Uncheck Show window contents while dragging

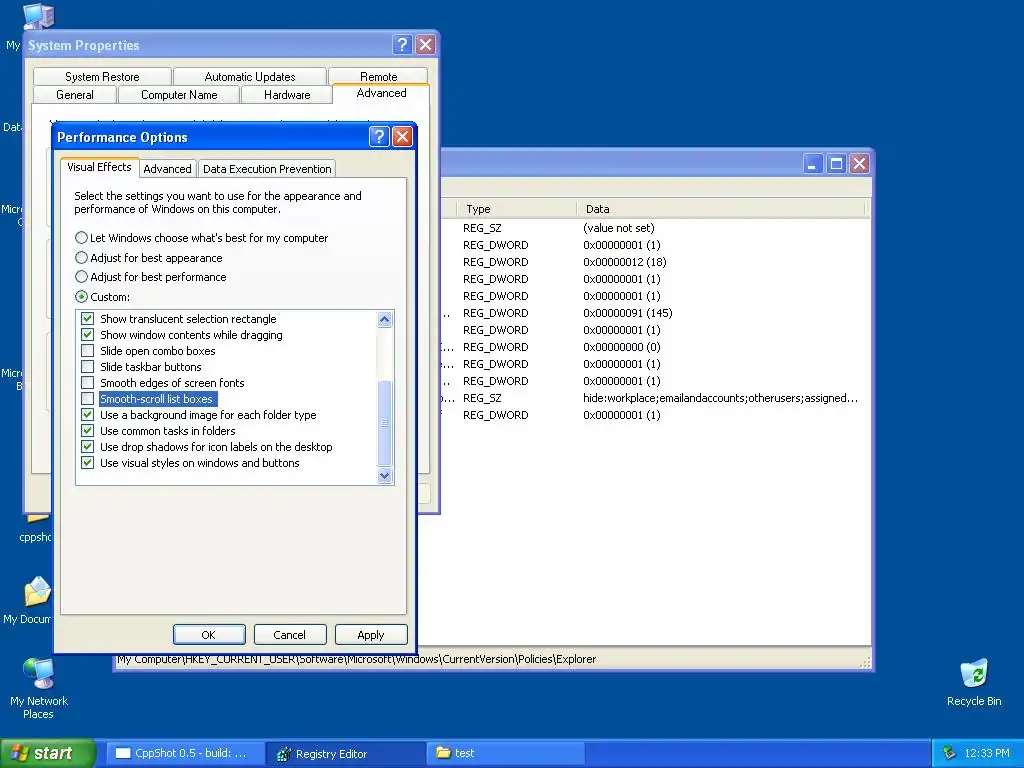[x=88, y=334]
